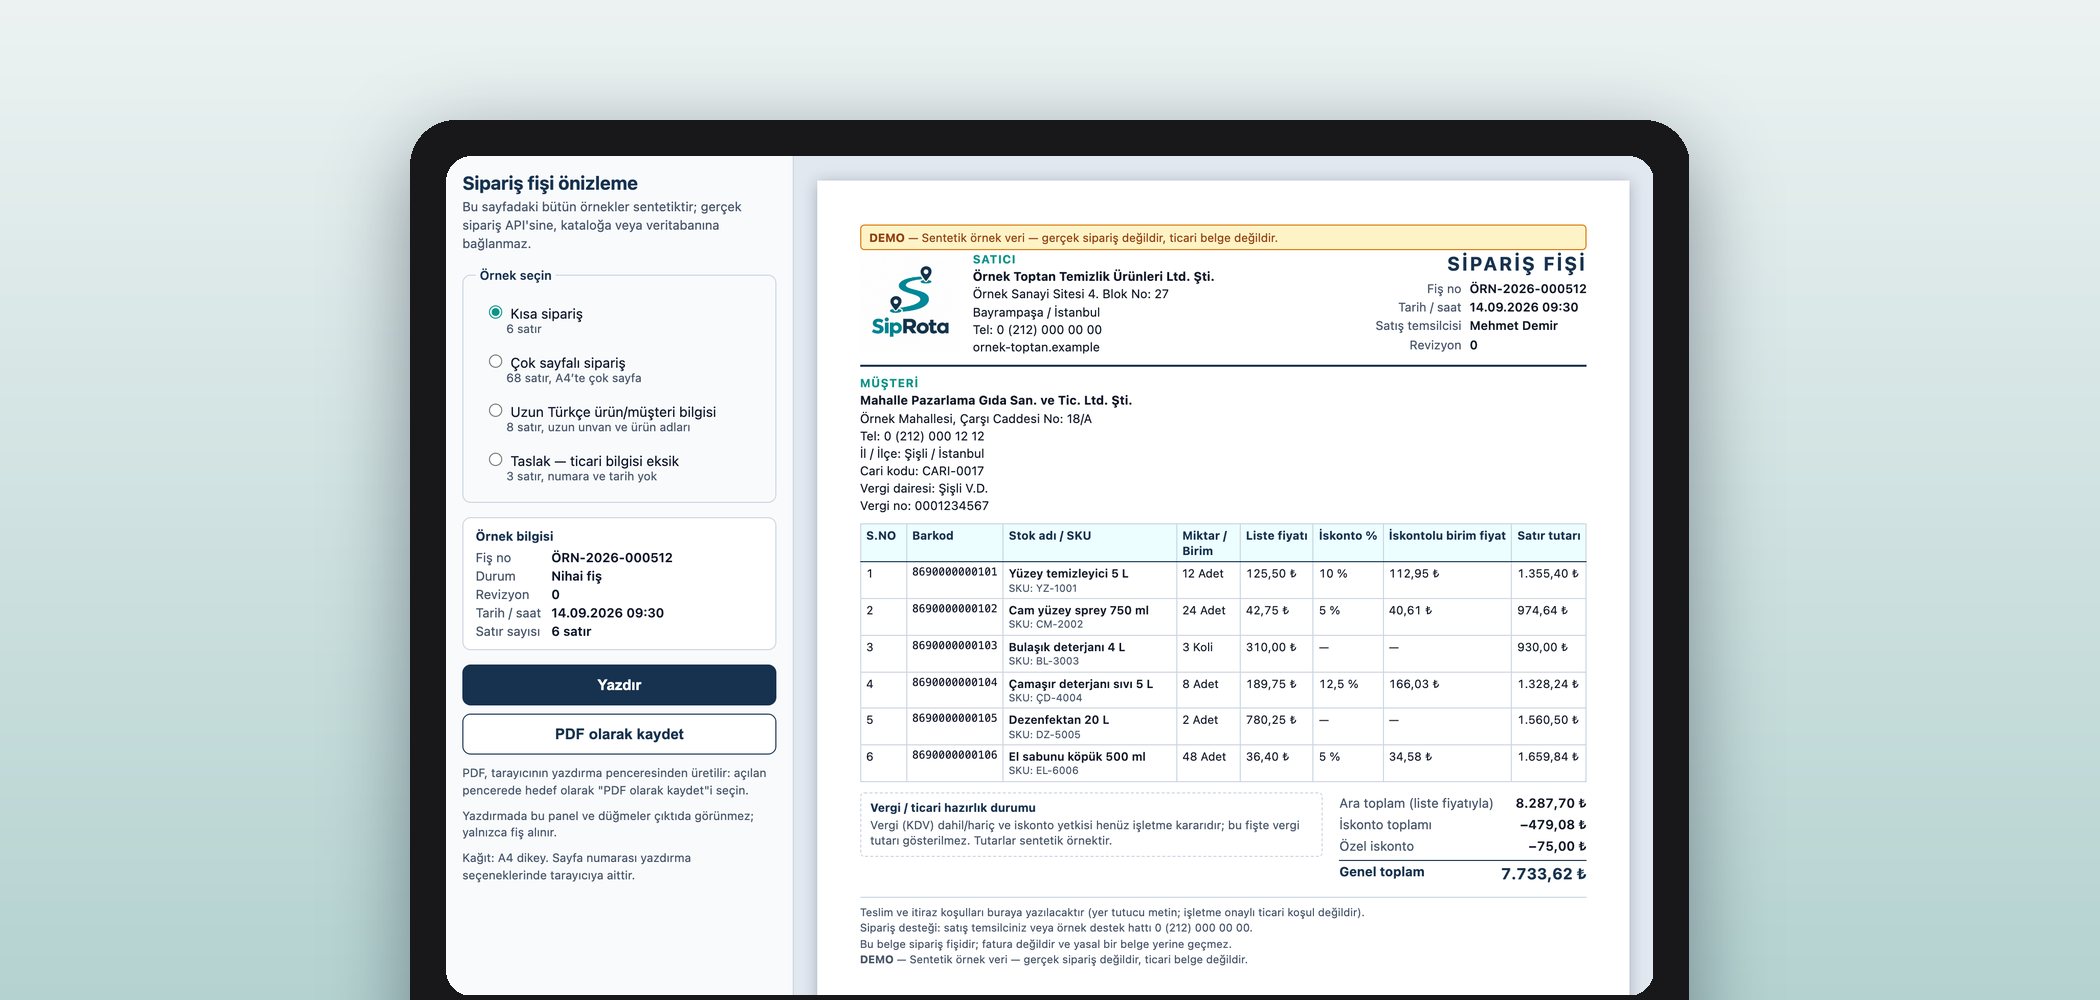Select Uzun Türkçe ürün/müşteri bilgisi option
The image size is (2100, 1000).
click(x=495, y=410)
